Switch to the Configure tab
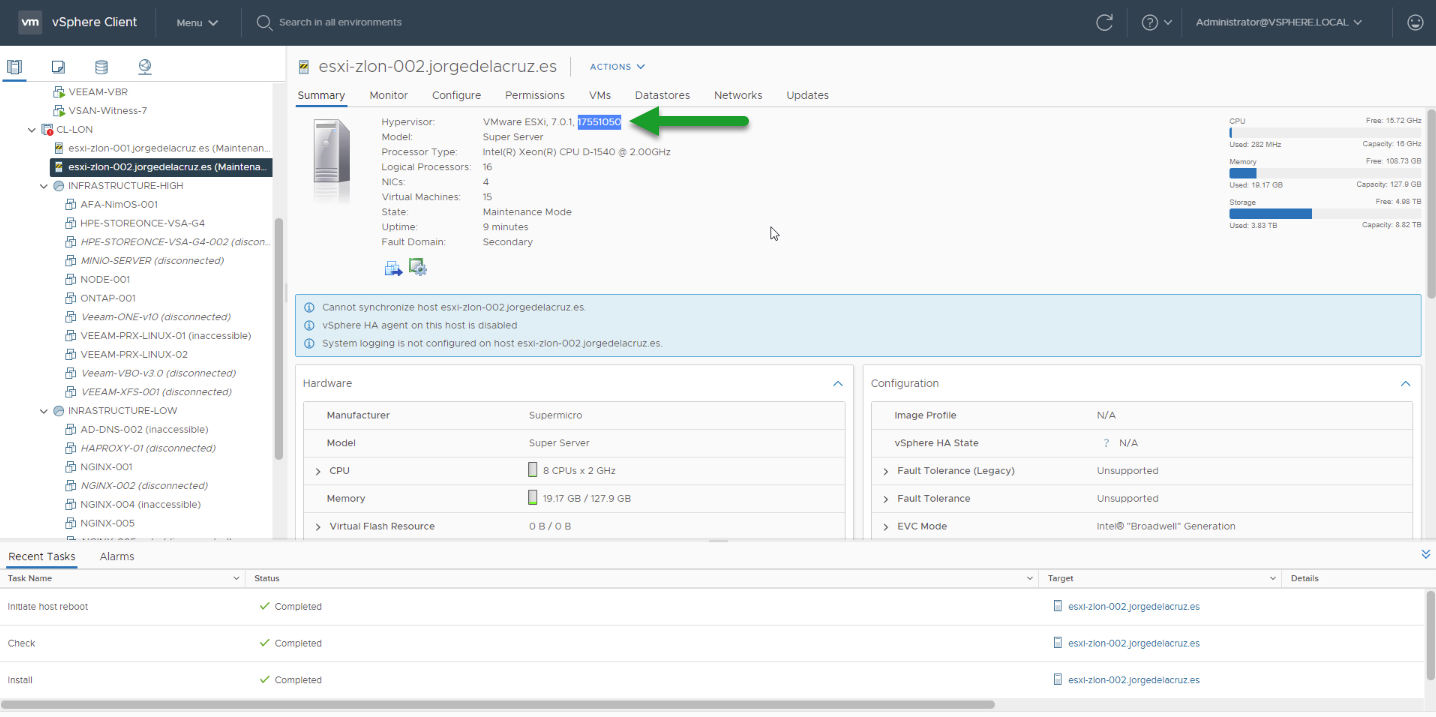The image size is (1436, 717). (x=456, y=95)
